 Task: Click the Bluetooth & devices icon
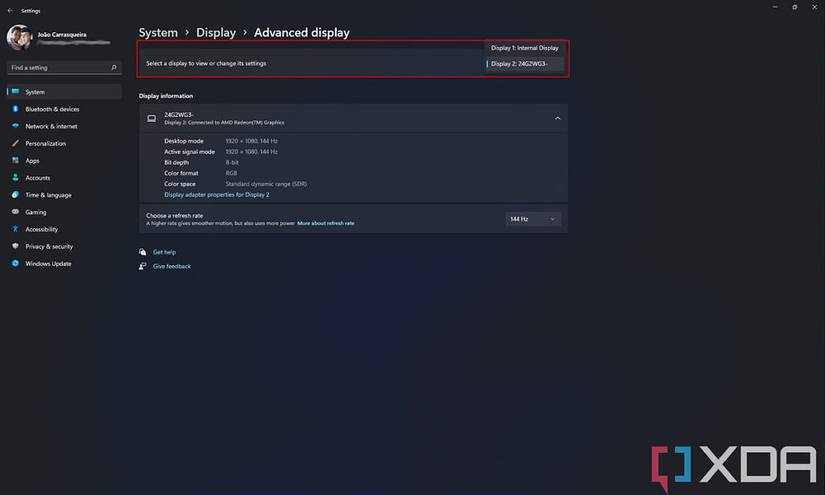pos(15,109)
